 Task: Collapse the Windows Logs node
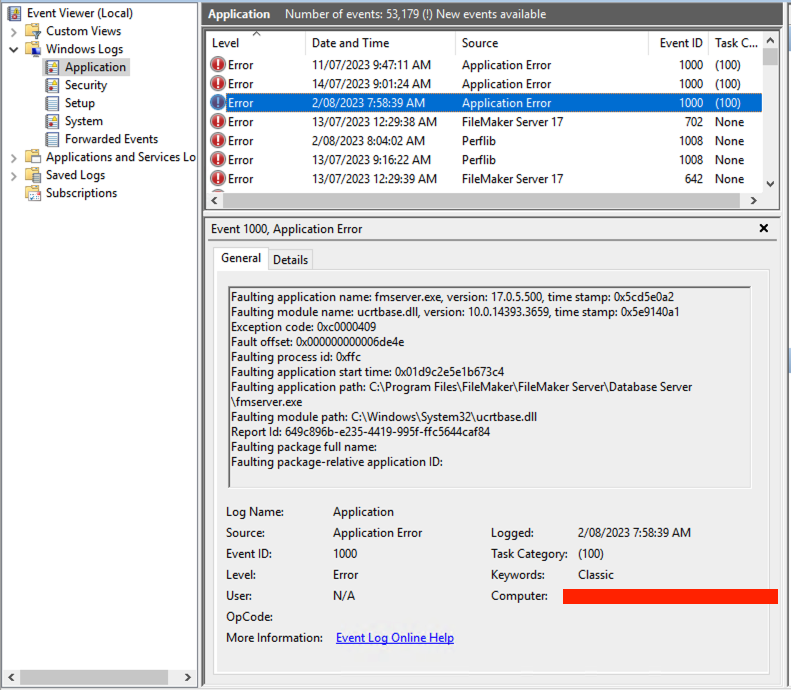(x=14, y=49)
